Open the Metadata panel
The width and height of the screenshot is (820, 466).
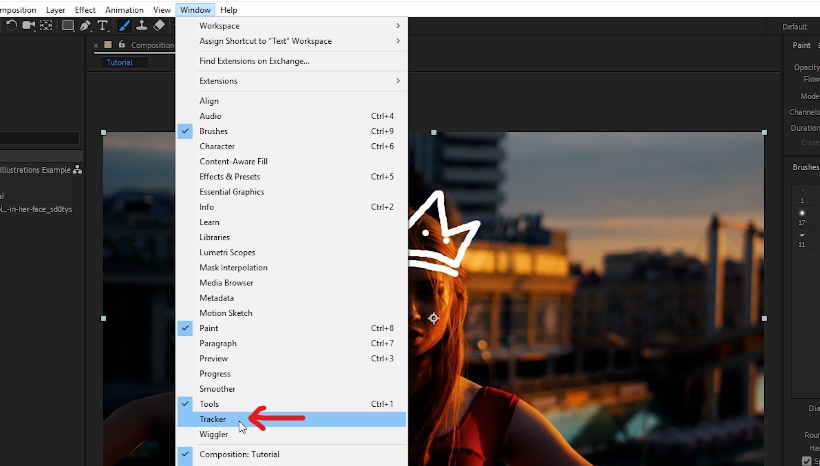click(292, 298)
